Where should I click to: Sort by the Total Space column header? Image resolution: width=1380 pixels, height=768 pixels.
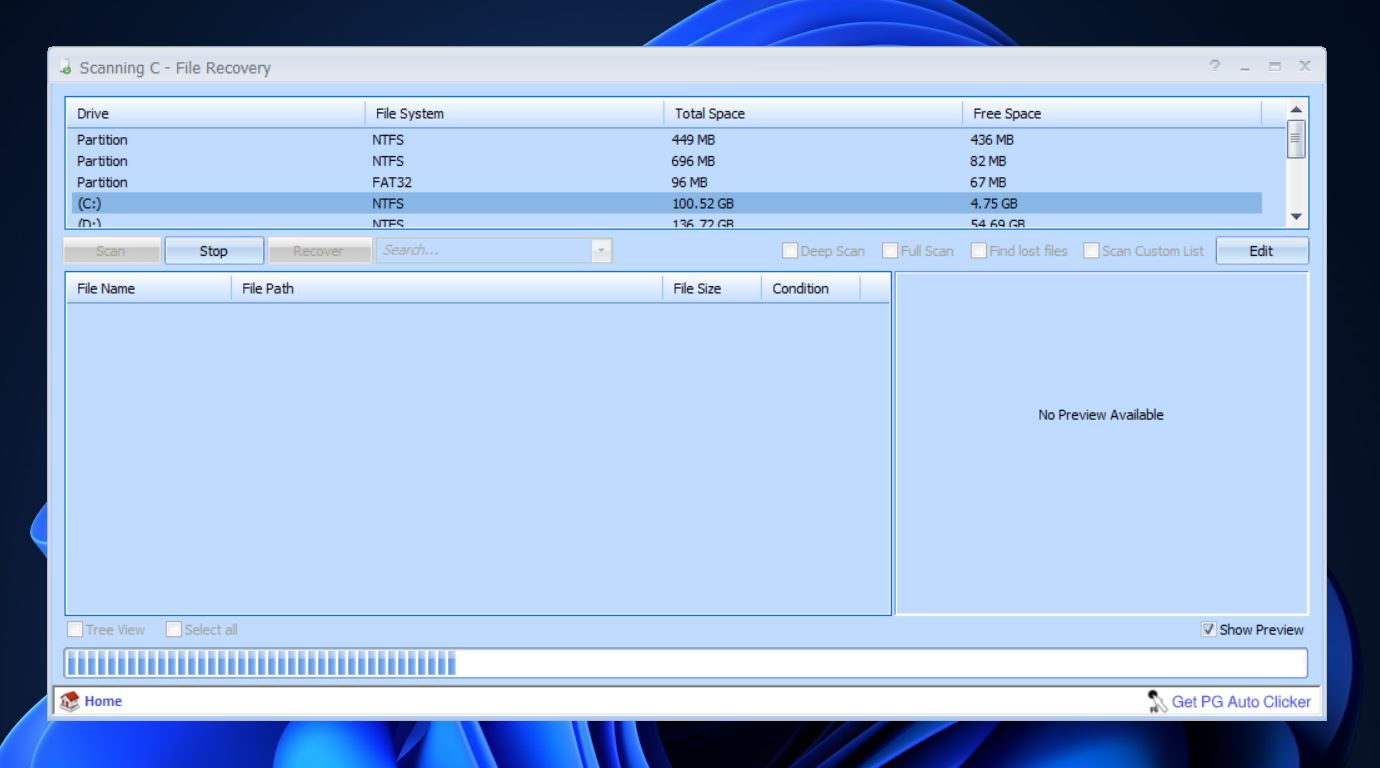pos(813,114)
